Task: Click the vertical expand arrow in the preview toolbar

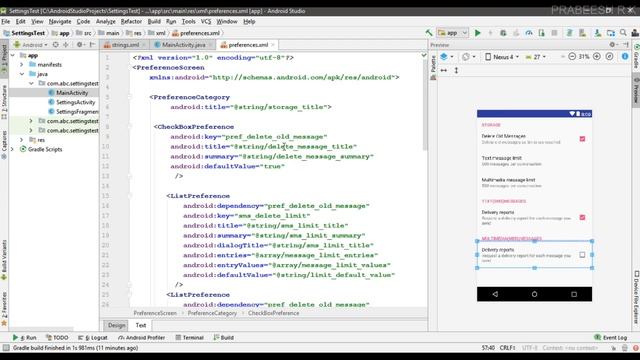Action: pyautogui.click(x=456, y=70)
